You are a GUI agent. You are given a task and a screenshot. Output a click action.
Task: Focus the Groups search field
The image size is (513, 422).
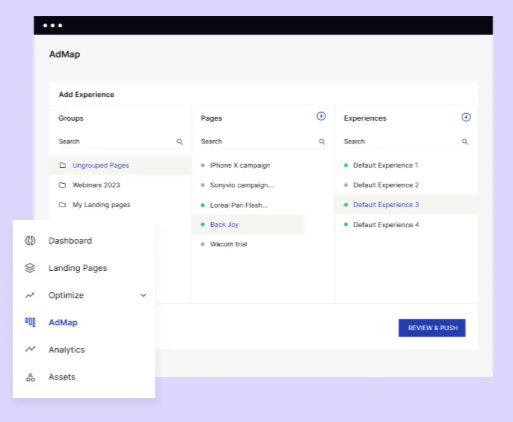coord(121,142)
